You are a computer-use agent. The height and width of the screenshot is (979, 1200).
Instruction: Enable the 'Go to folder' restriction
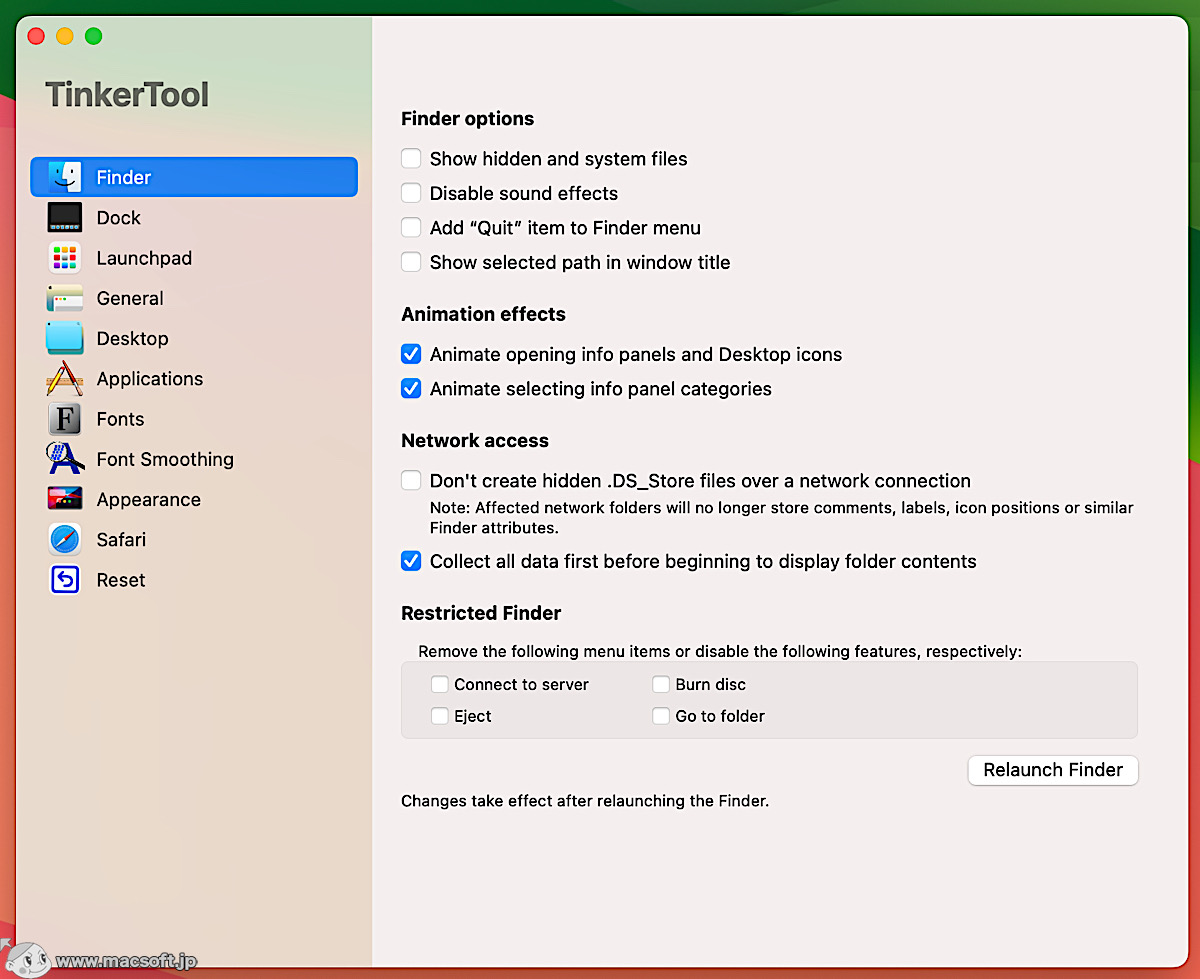coord(661,716)
